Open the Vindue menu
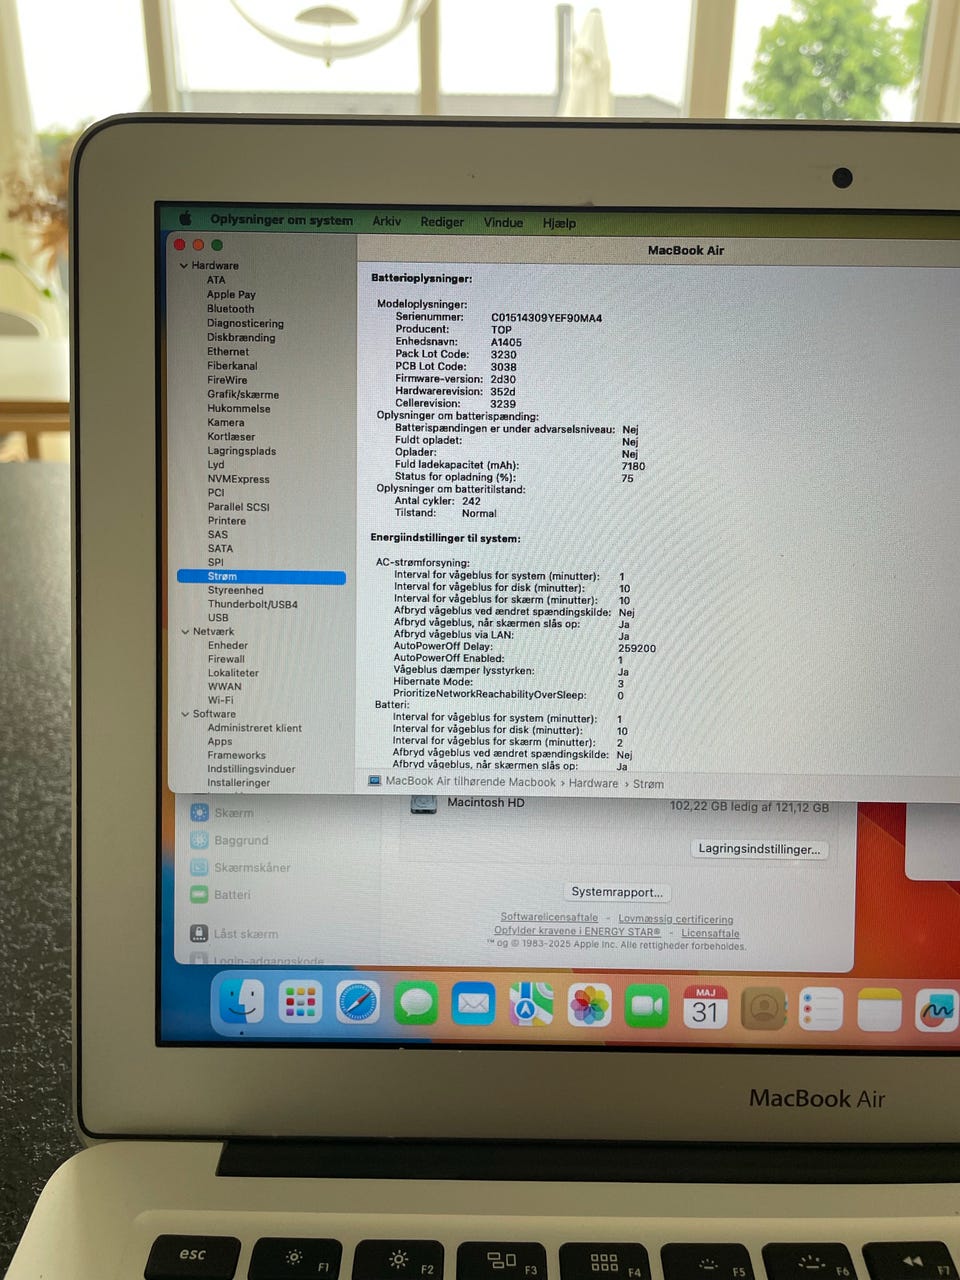Viewport: 960px width, 1280px height. coord(503,222)
